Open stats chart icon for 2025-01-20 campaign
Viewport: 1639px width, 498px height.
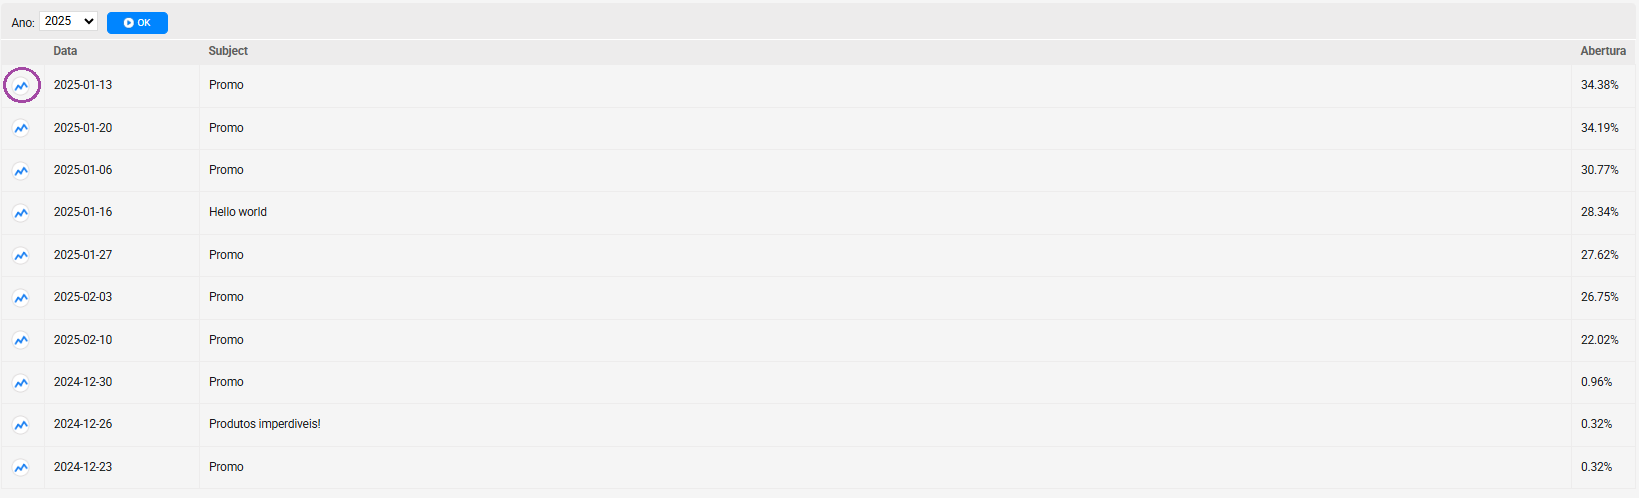21,128
